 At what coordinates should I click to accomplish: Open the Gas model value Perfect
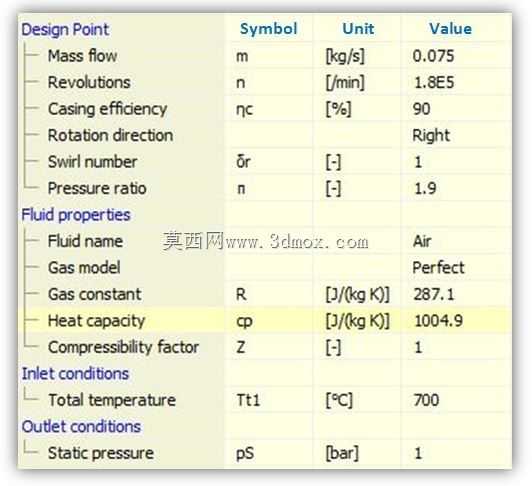pos(438,268)
